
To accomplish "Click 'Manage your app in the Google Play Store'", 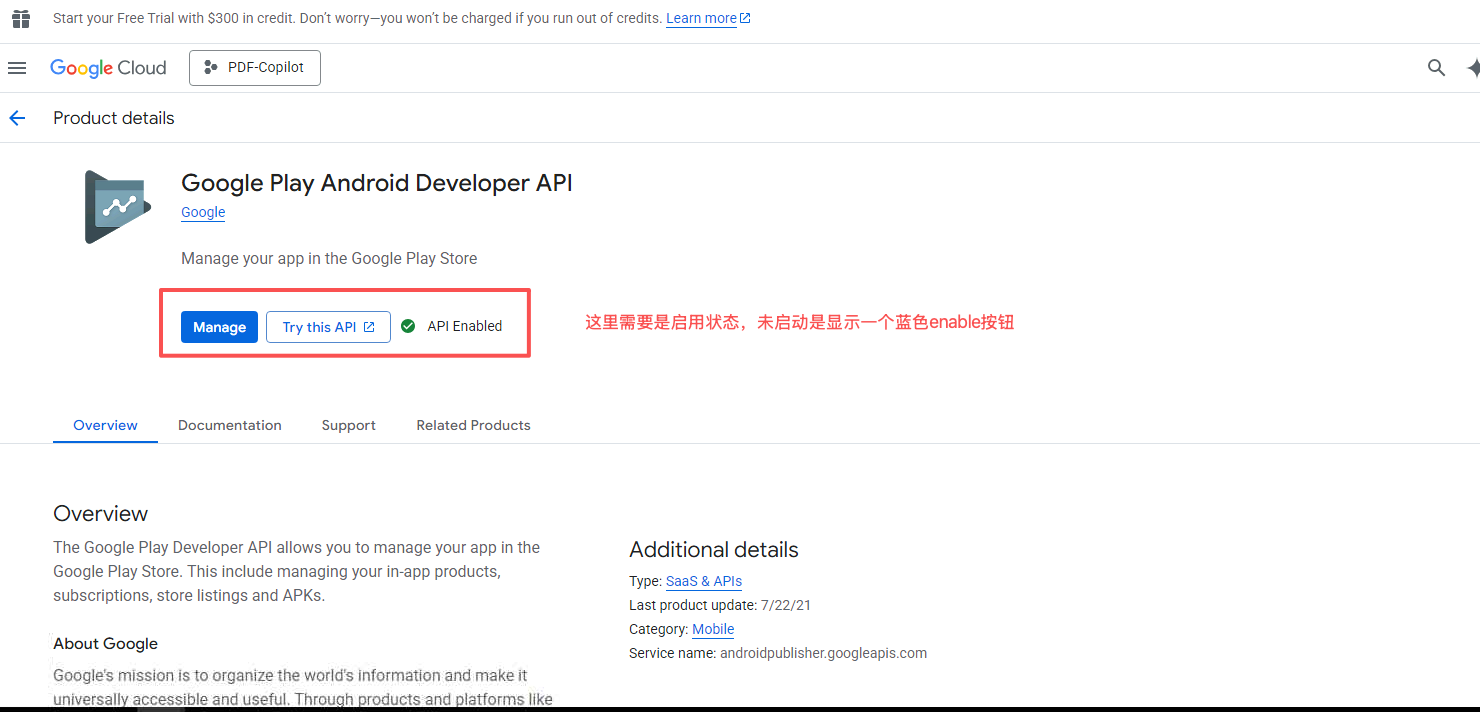I will click(329, 258).
